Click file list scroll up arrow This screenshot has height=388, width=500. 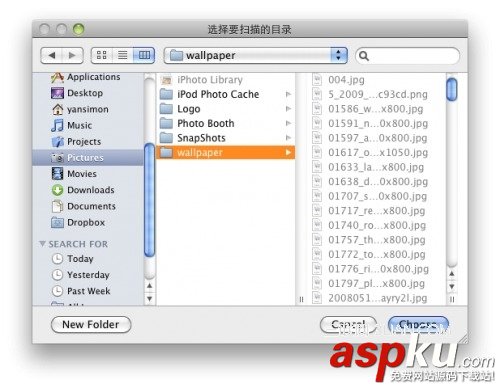coord(452,274)
